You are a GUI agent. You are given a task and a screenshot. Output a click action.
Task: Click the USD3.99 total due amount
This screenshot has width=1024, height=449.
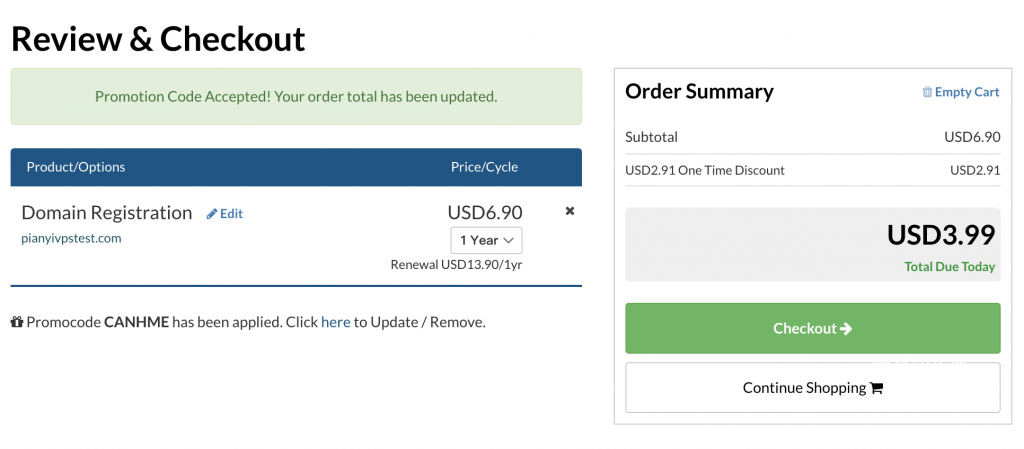coord(940,235)
